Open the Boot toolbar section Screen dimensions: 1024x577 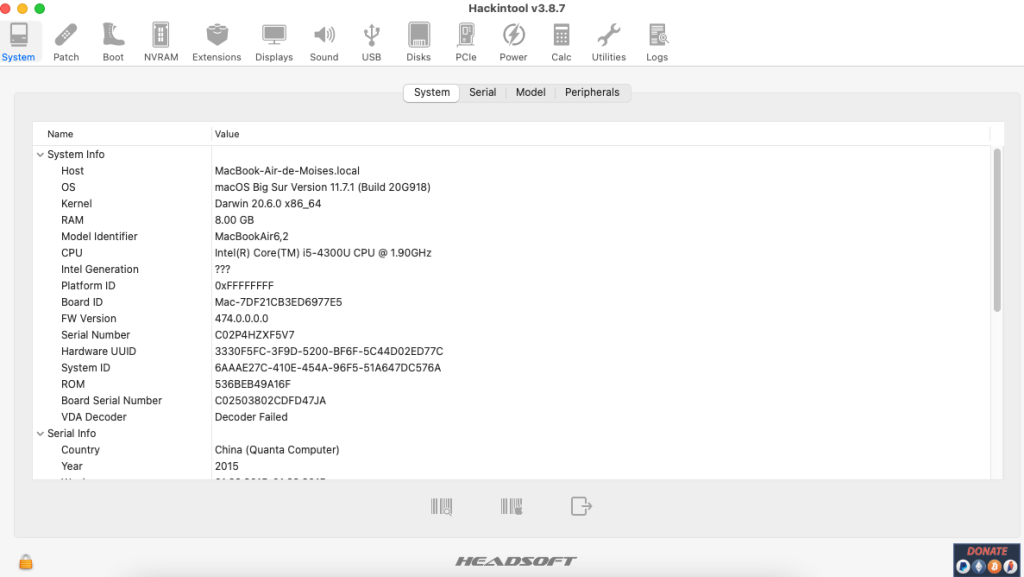tap(113, 42)
